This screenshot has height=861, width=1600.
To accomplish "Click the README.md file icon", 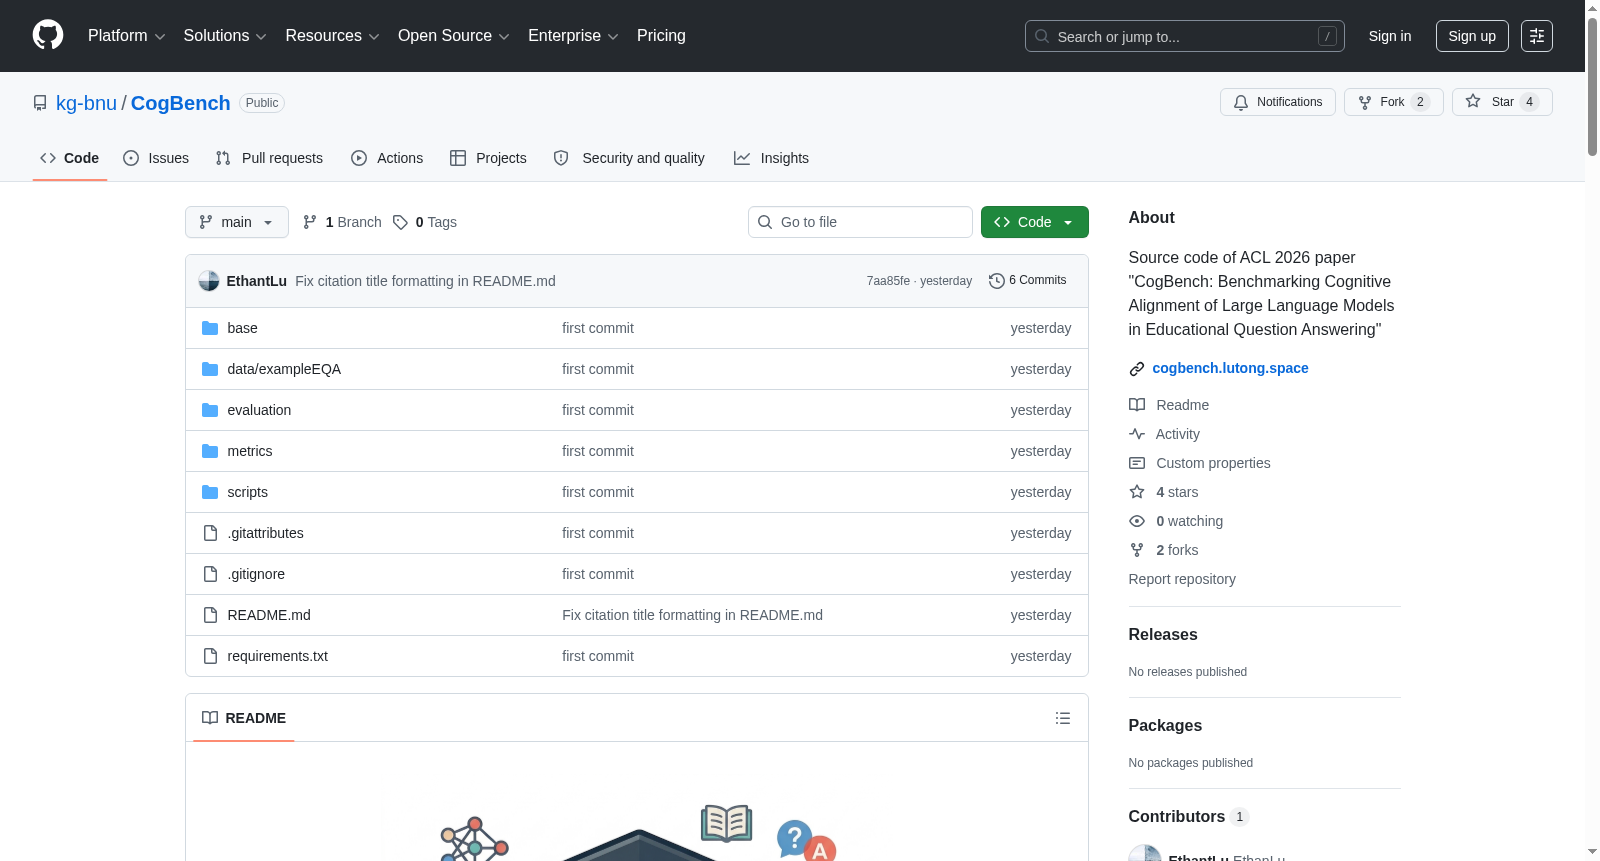I will click(x=210, y=615).
